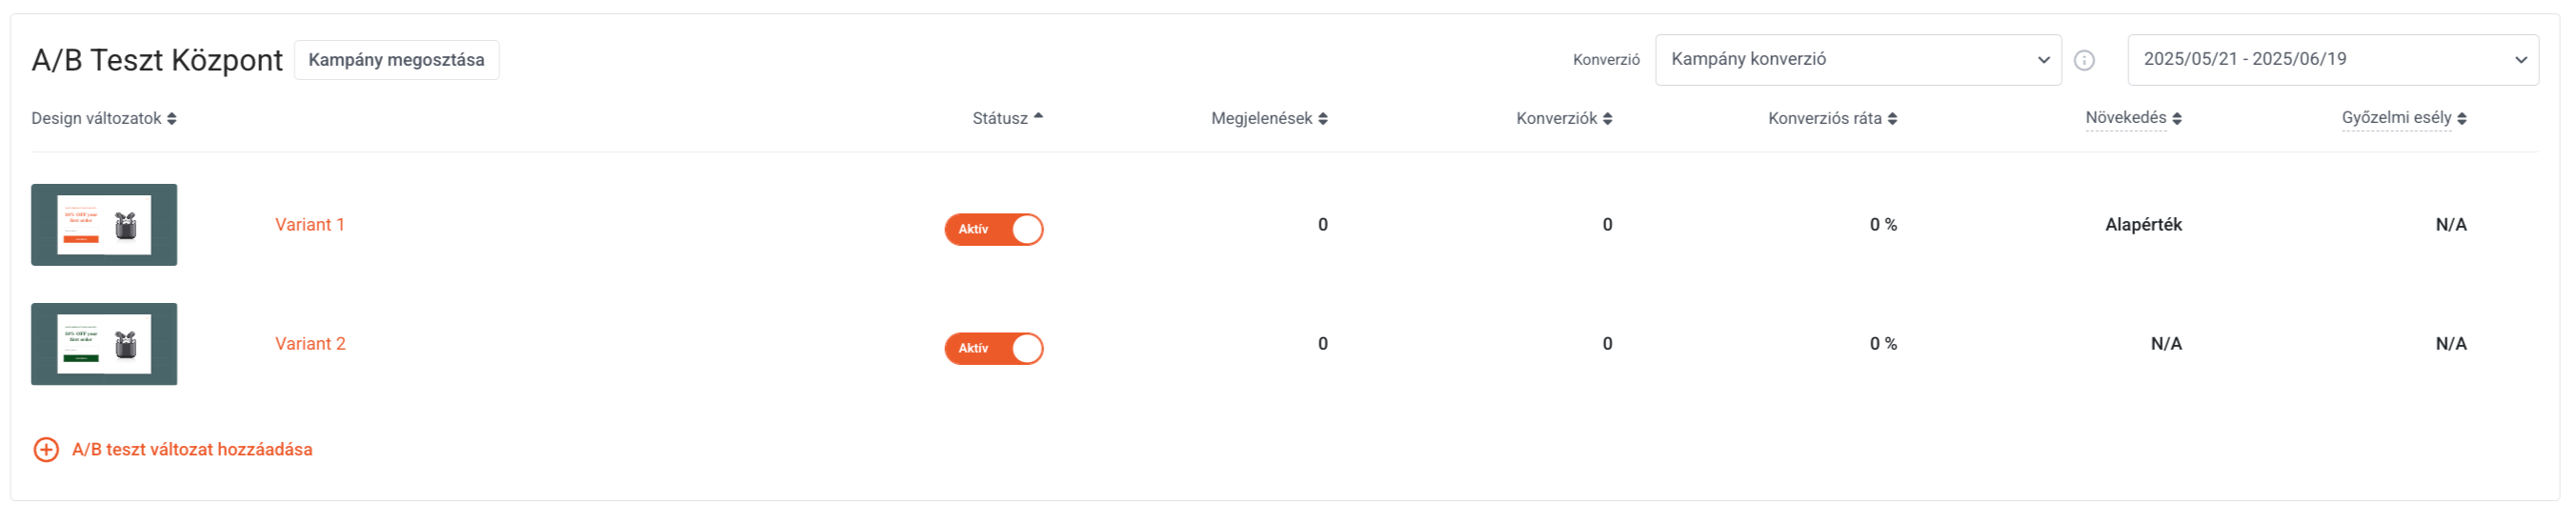The width and height of the screenshot is (2576, 524).
Task: Open the Variant 1 link
Action: [310, 225]
